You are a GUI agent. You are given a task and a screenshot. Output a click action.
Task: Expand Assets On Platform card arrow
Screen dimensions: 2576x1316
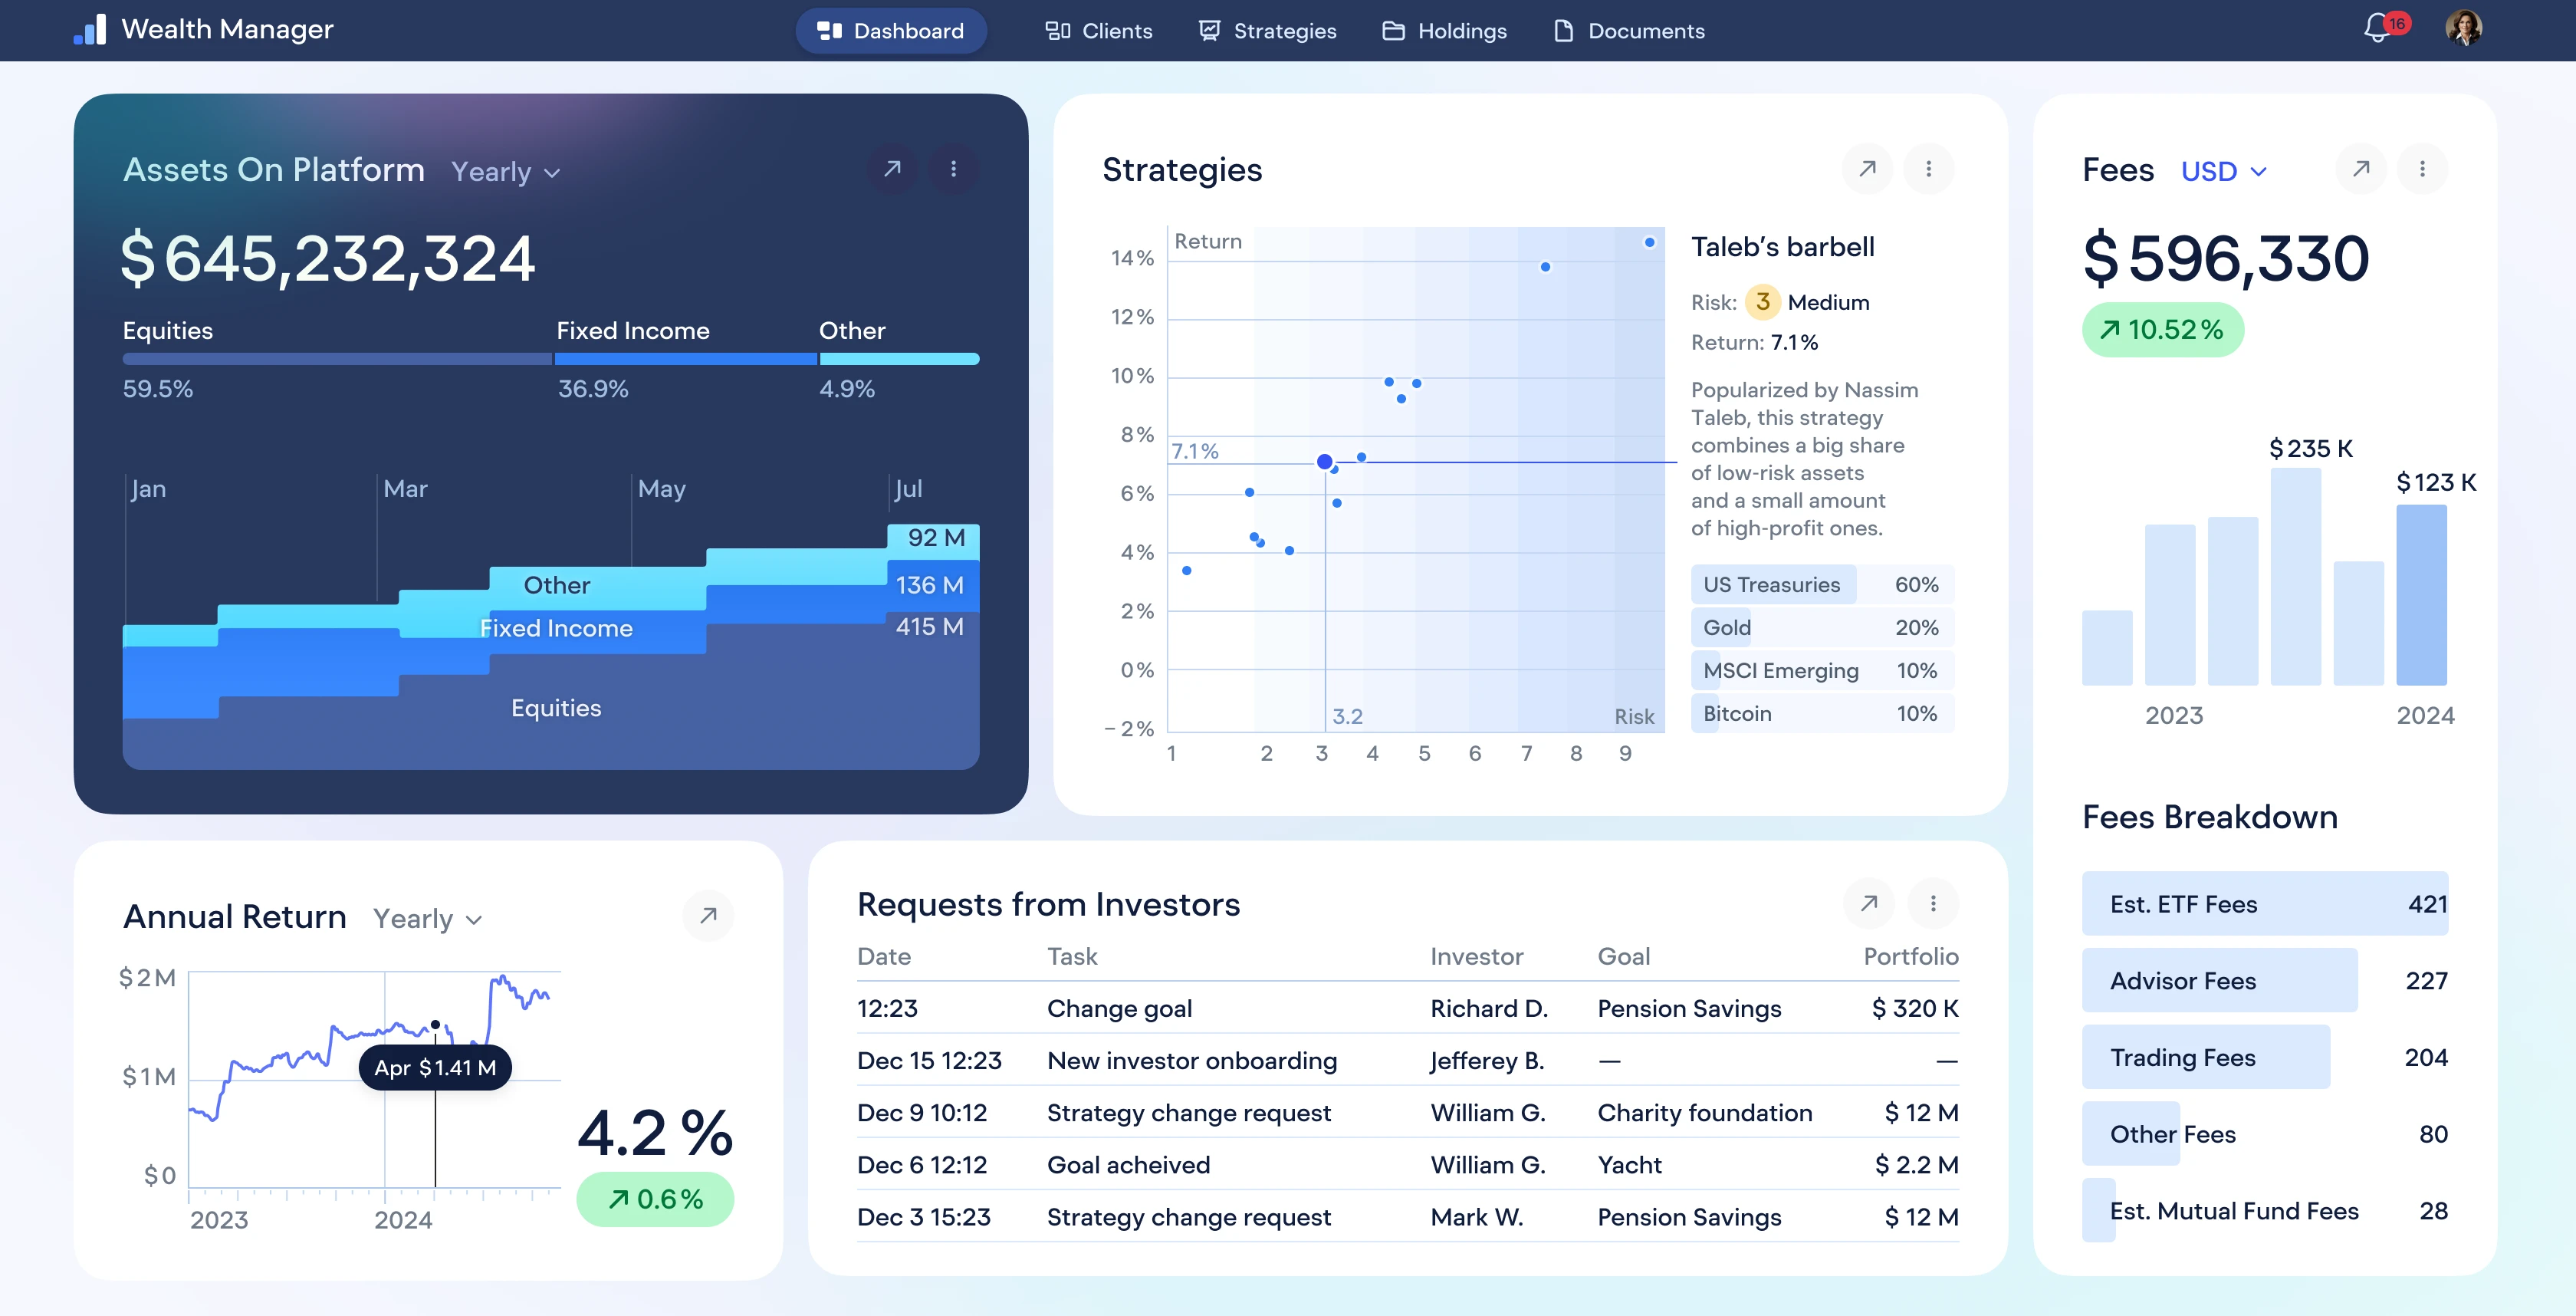pos(892,169)
